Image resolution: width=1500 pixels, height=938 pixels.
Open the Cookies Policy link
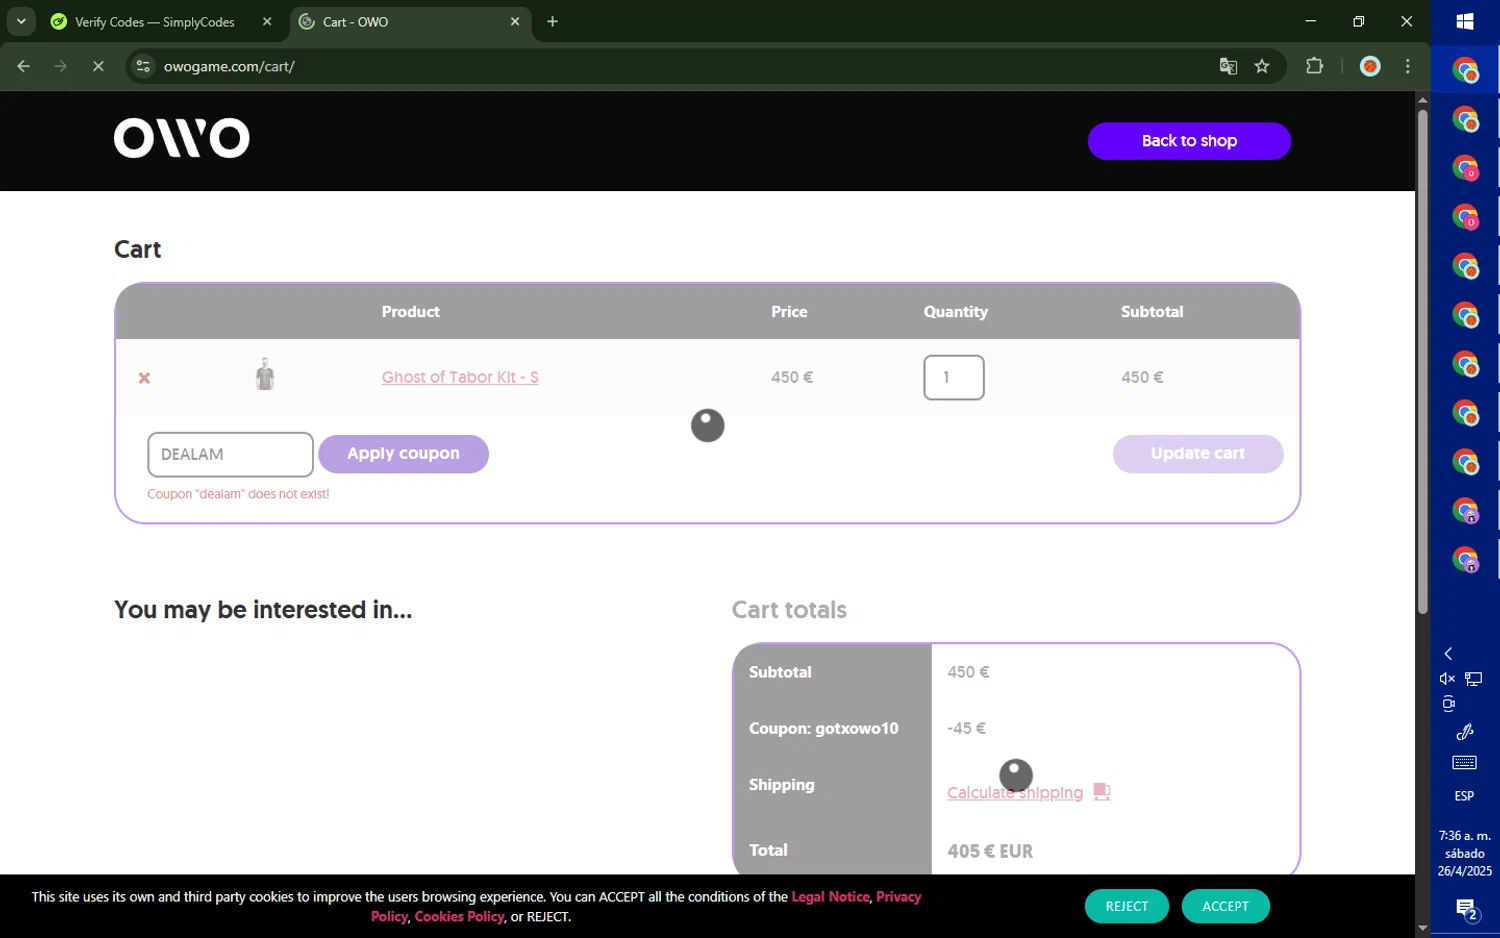[459, 917]
